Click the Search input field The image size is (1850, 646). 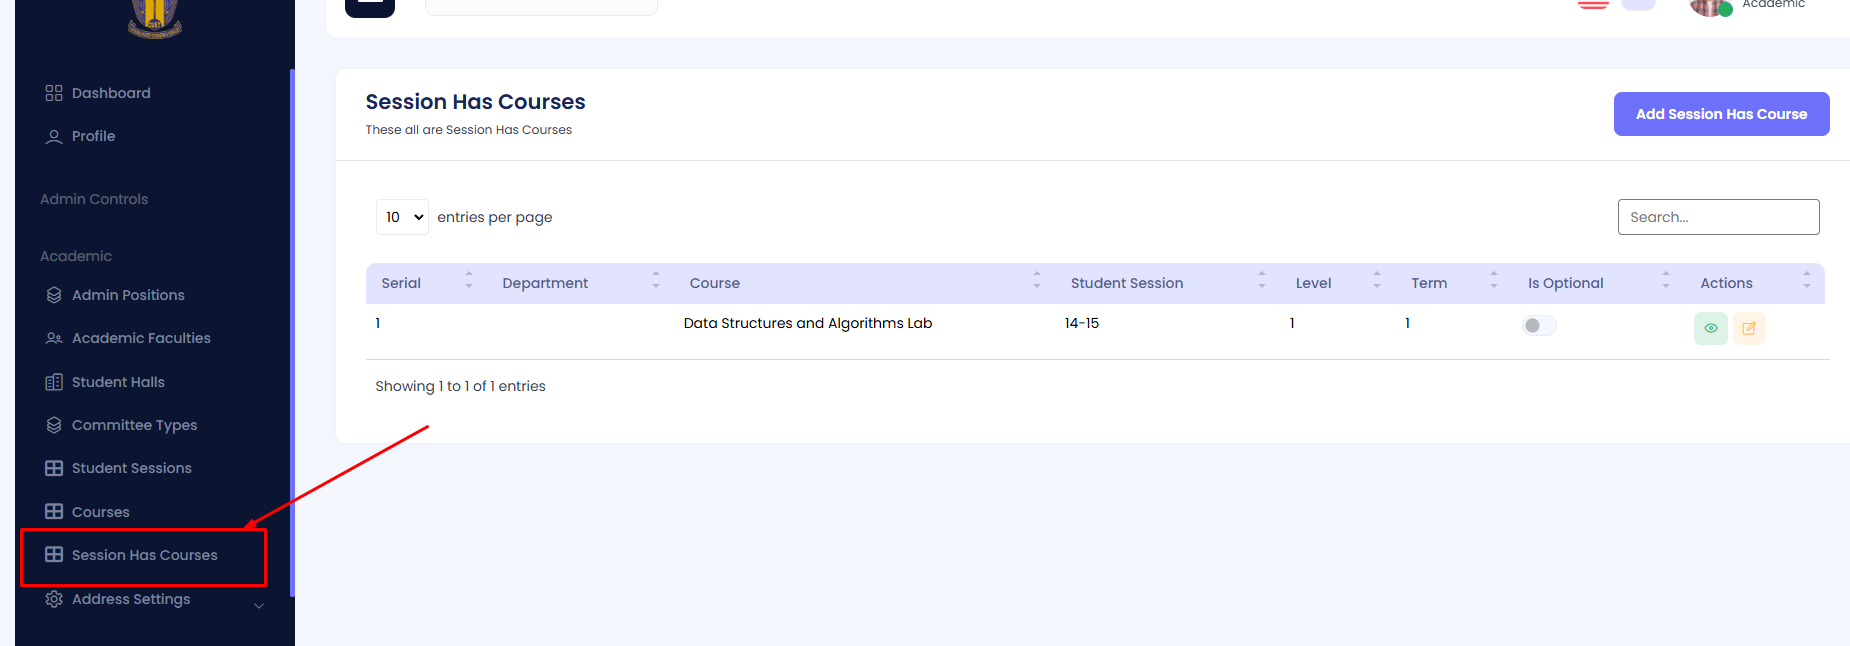click(x=1717, y=217)
